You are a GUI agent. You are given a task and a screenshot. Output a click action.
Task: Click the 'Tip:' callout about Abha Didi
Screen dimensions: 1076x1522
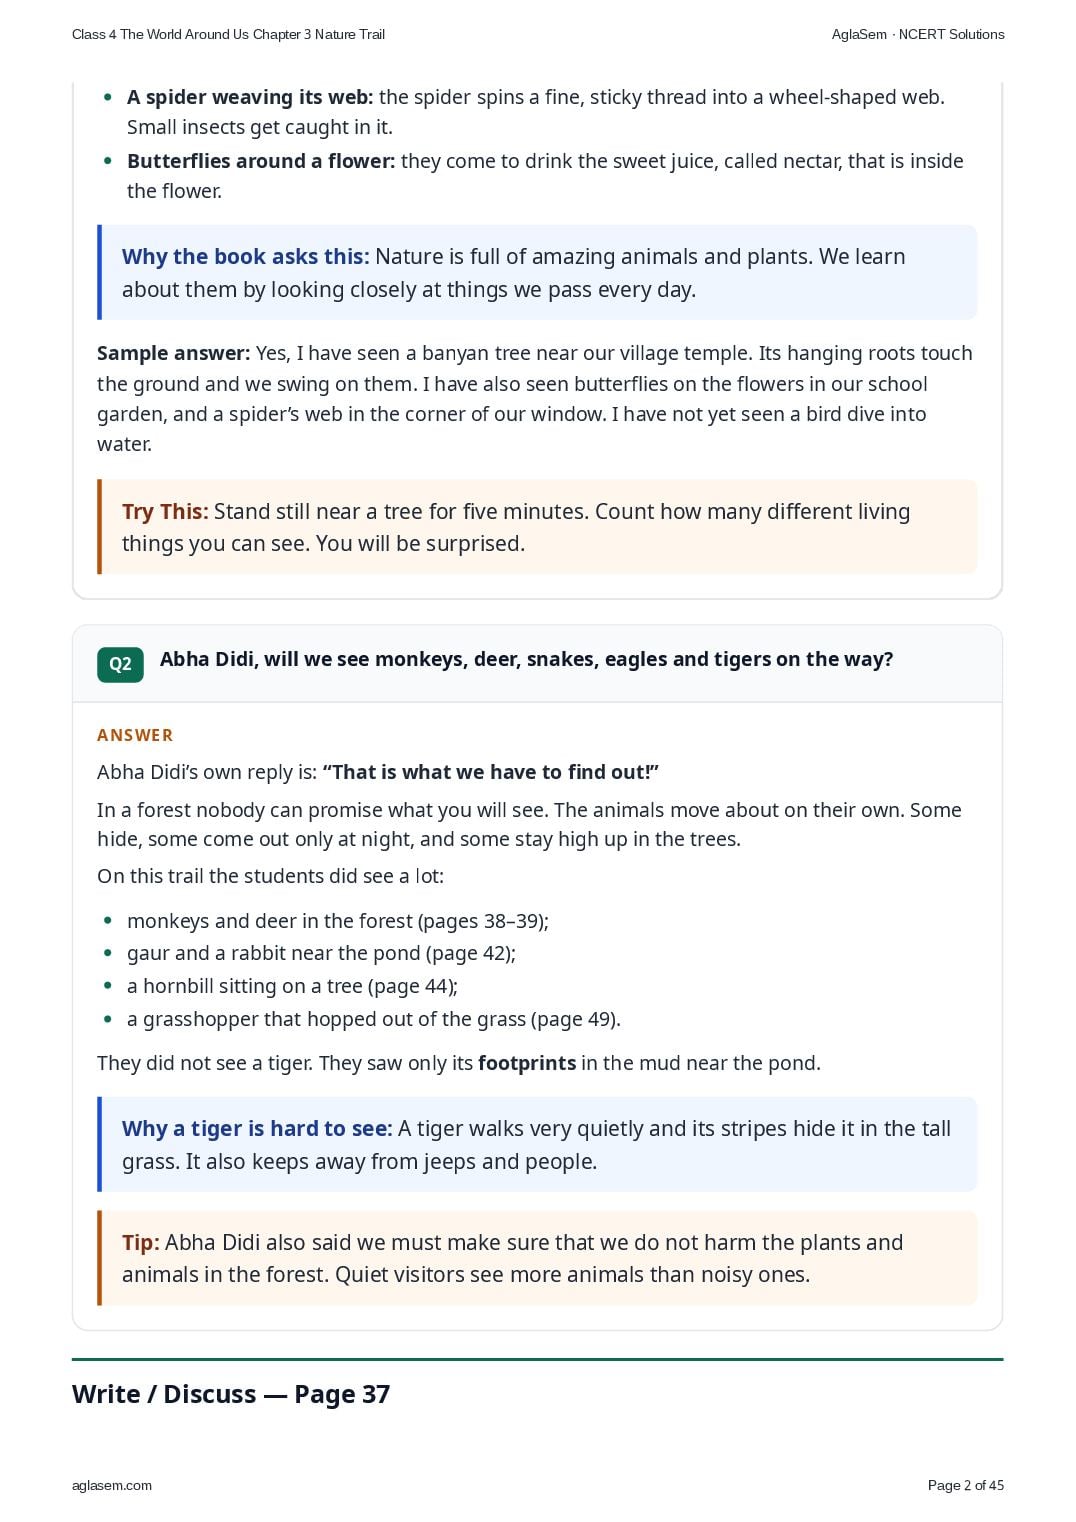pos(537,1258)
